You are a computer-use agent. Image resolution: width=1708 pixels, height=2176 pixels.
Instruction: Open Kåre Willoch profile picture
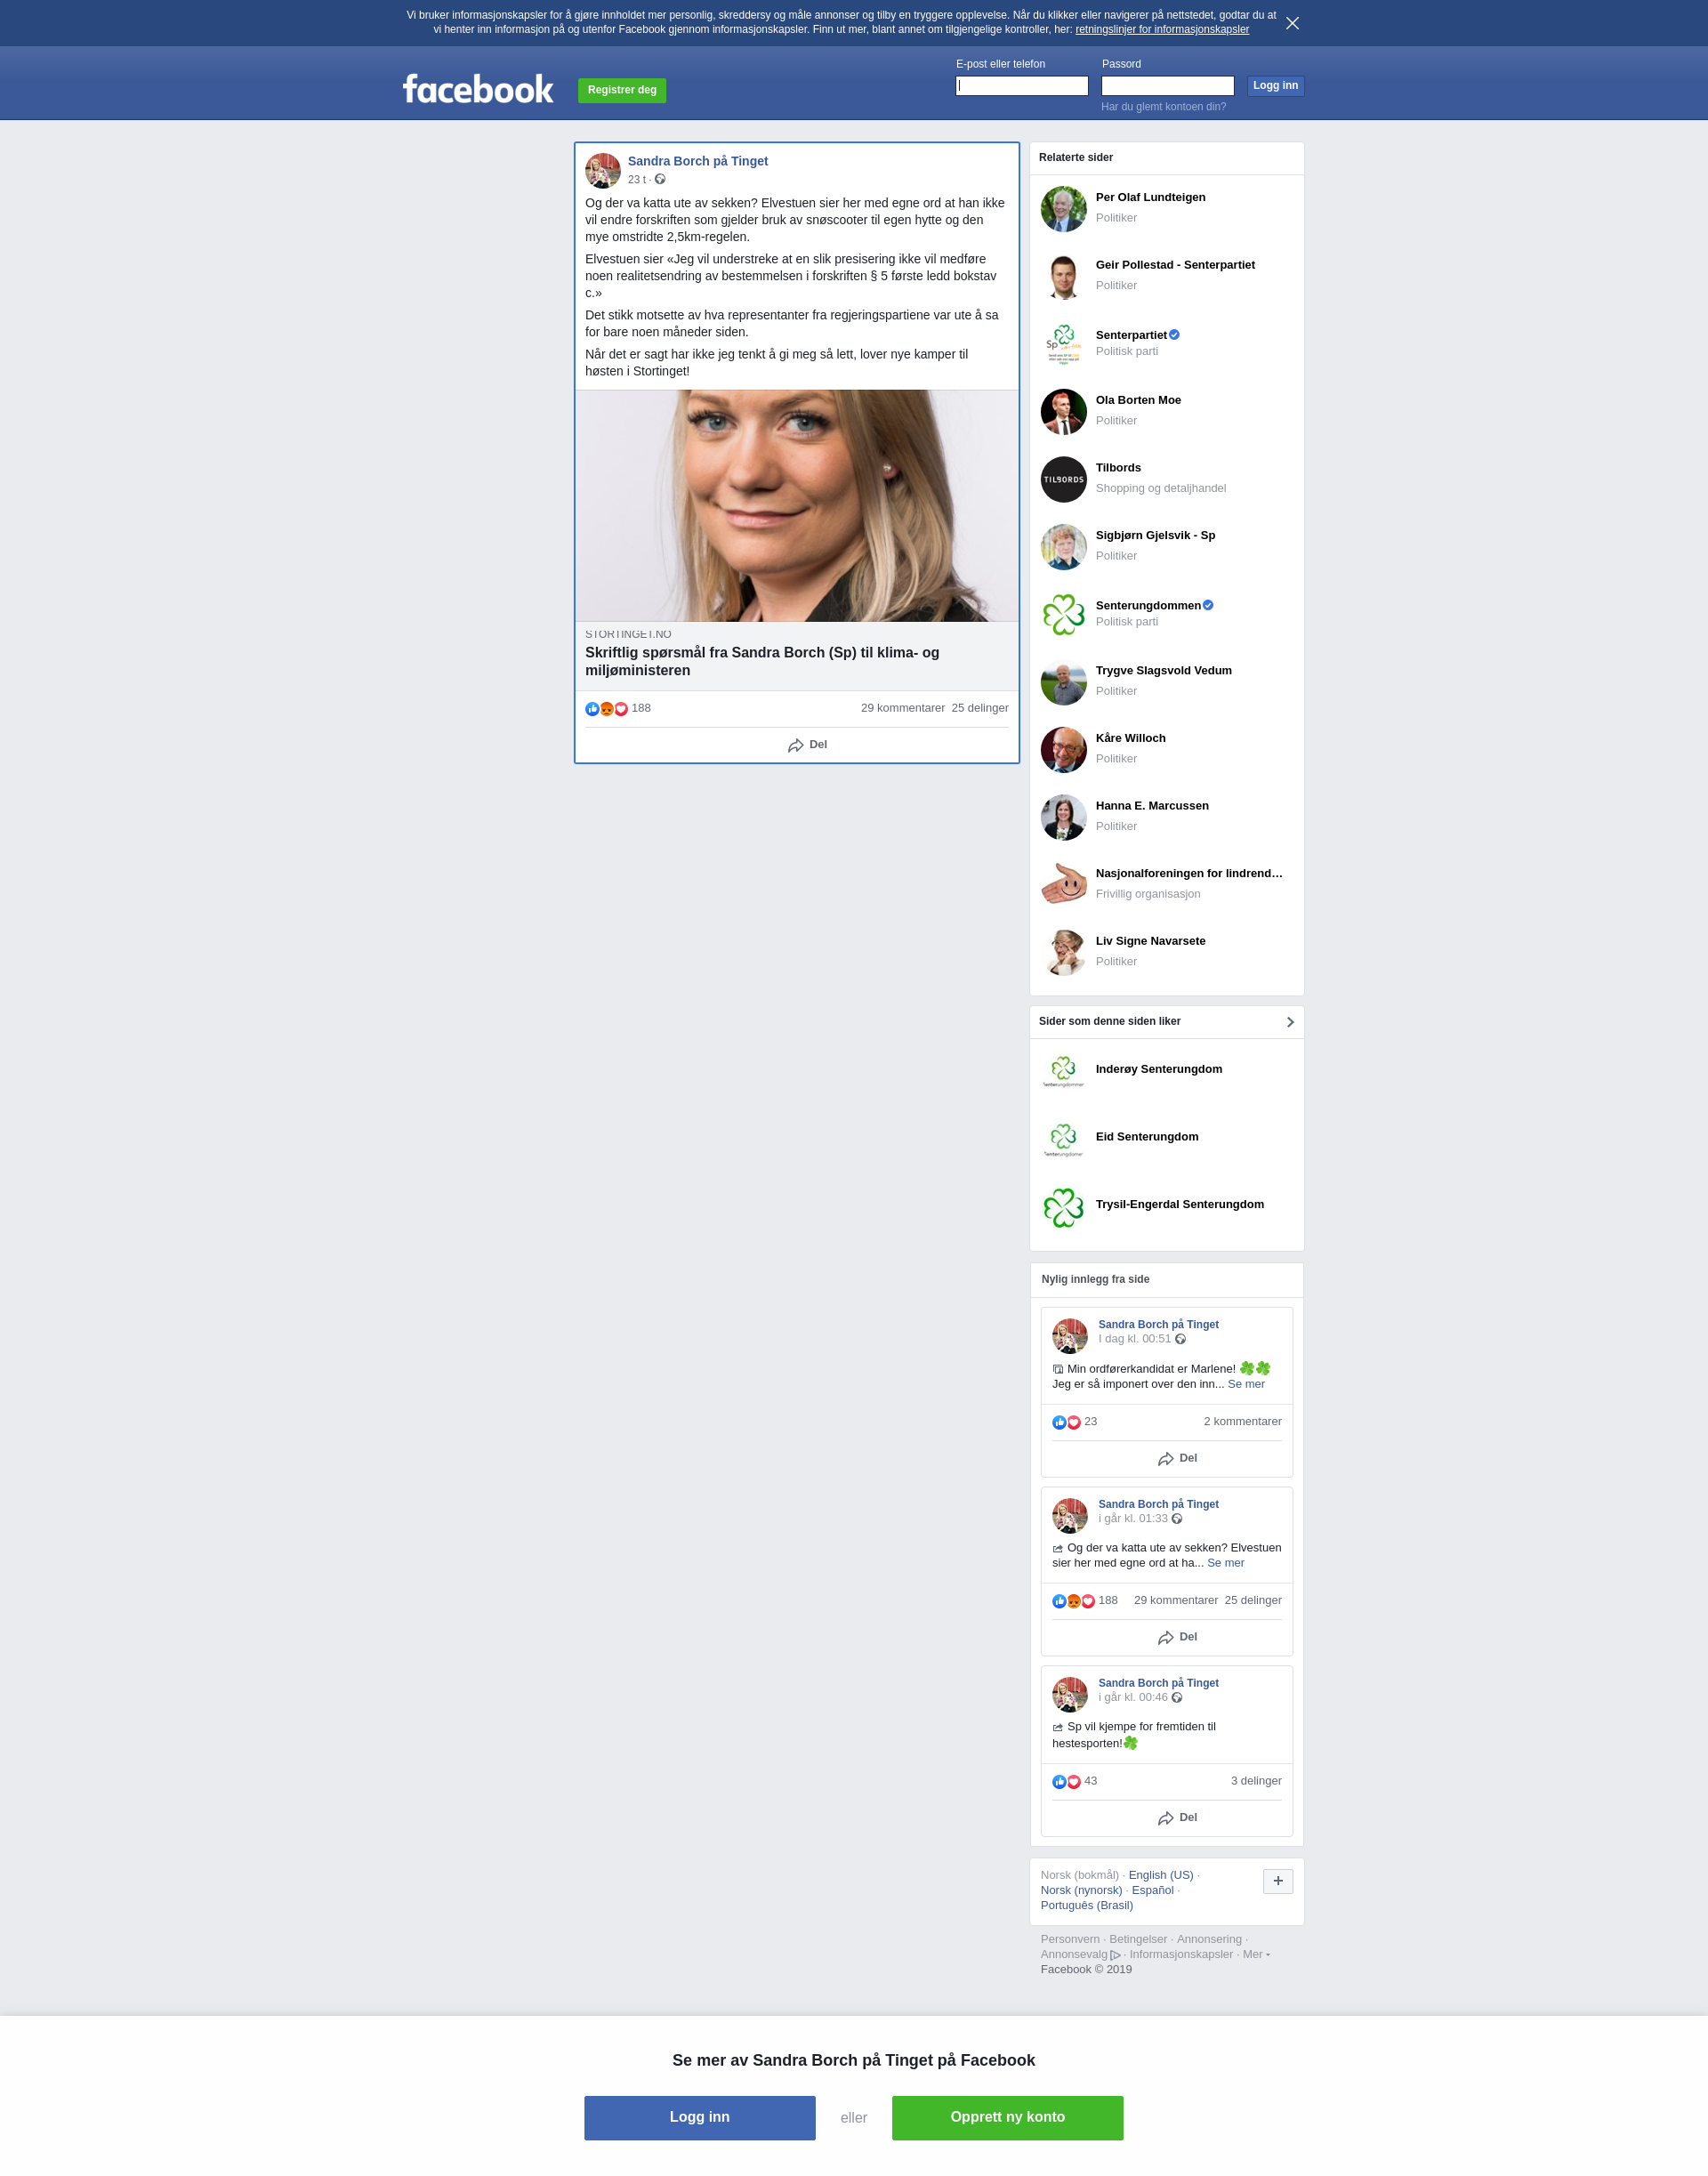click(1063, 749)
